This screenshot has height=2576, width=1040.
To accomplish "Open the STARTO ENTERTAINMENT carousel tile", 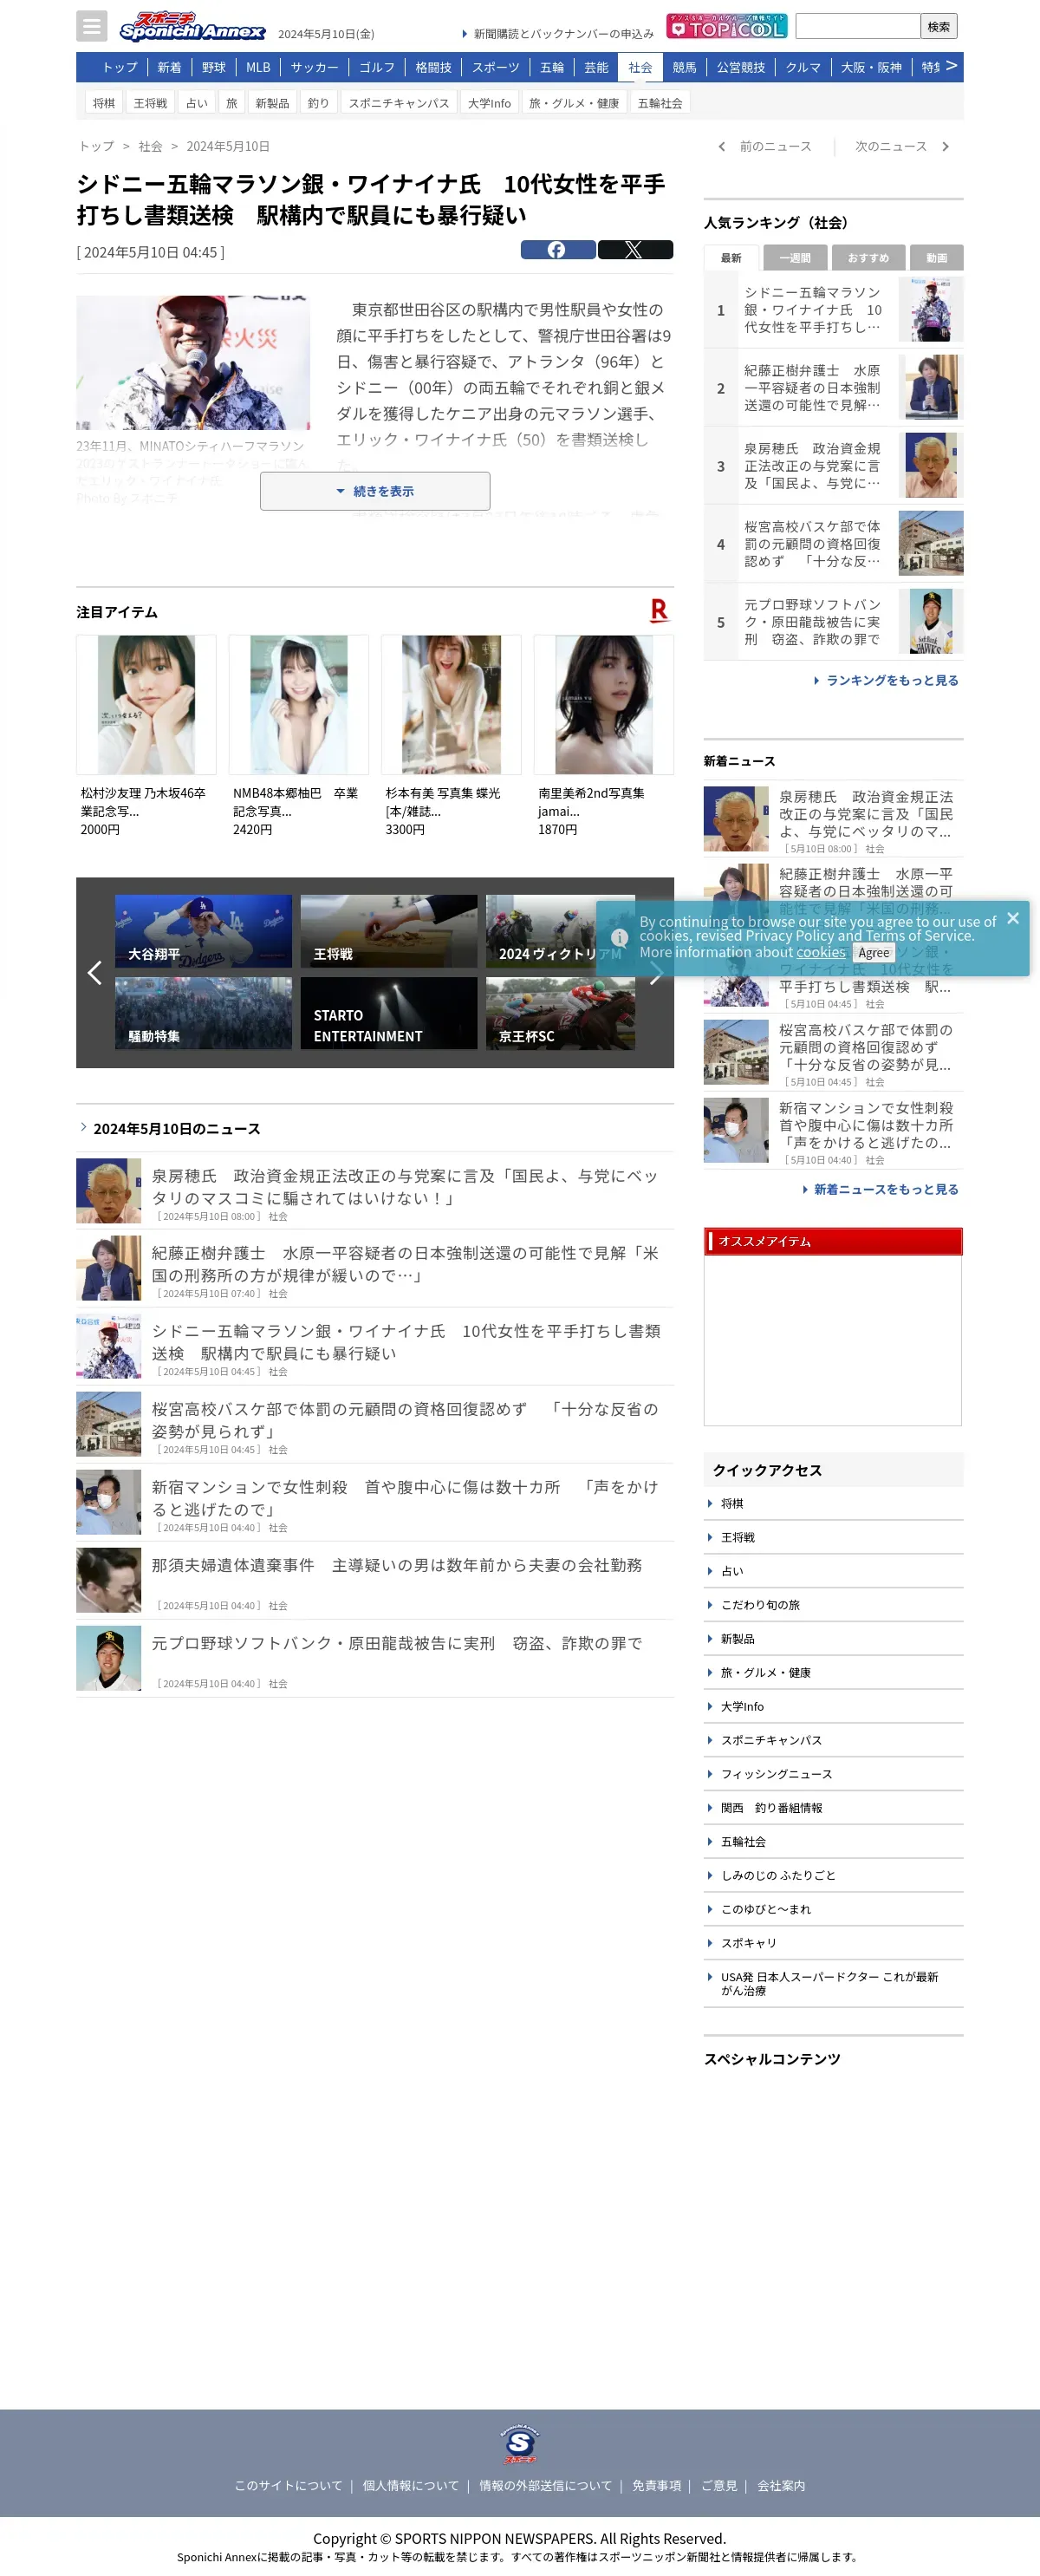I will [389, 1013].
